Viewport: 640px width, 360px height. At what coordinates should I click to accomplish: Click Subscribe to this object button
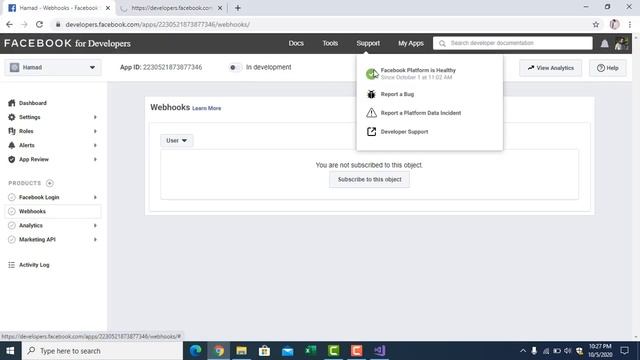[369, 179]
